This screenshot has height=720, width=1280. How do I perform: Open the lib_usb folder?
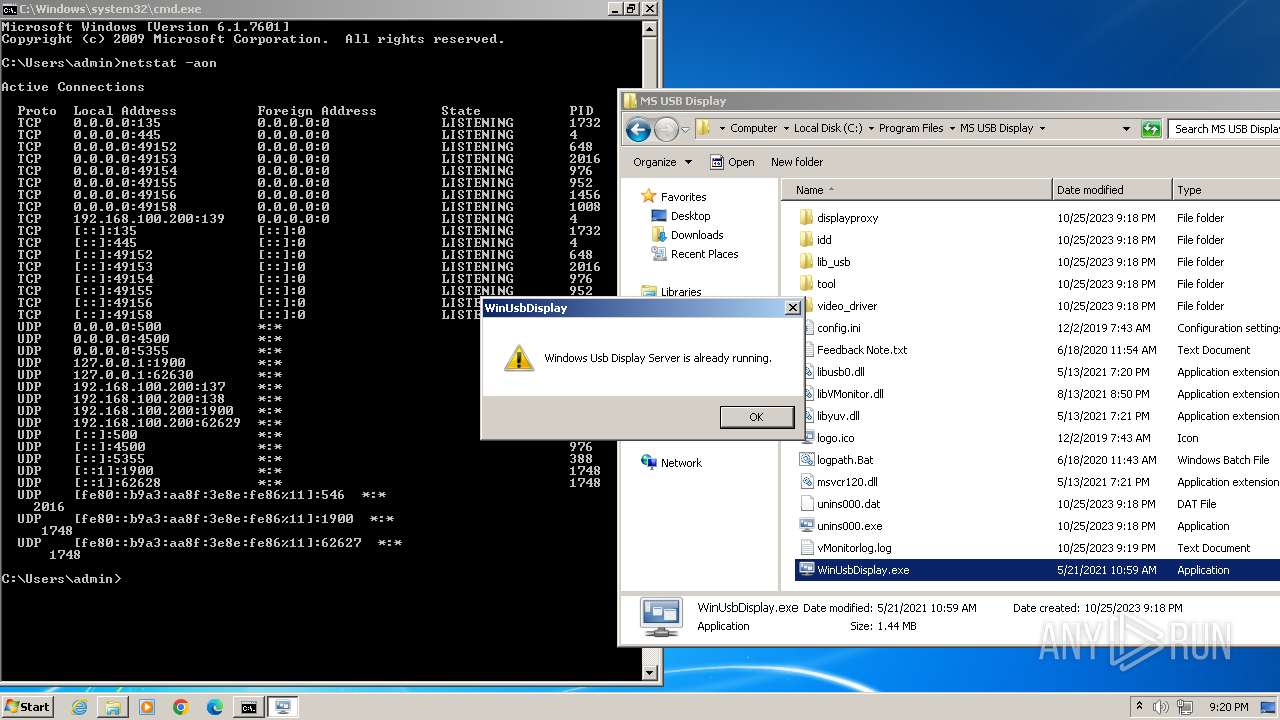point(833,262)
